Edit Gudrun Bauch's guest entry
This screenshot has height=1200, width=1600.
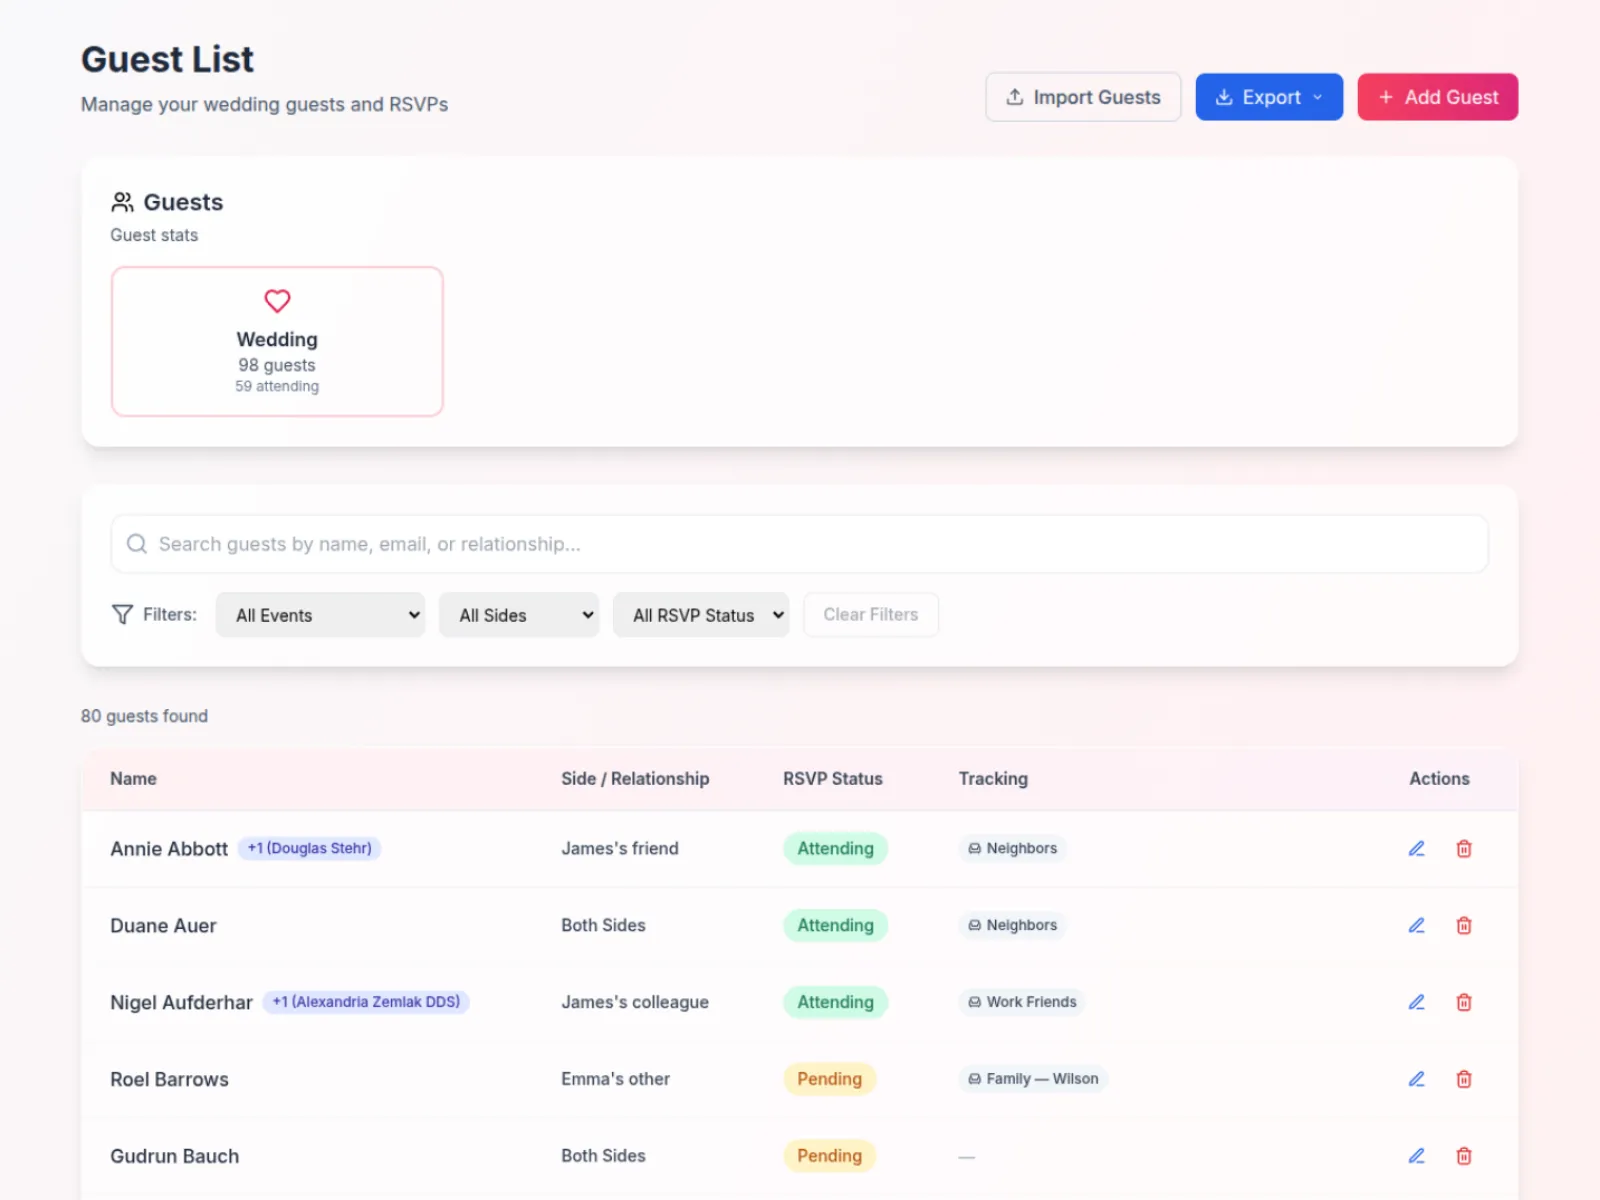click(x=1416, y=1156)
